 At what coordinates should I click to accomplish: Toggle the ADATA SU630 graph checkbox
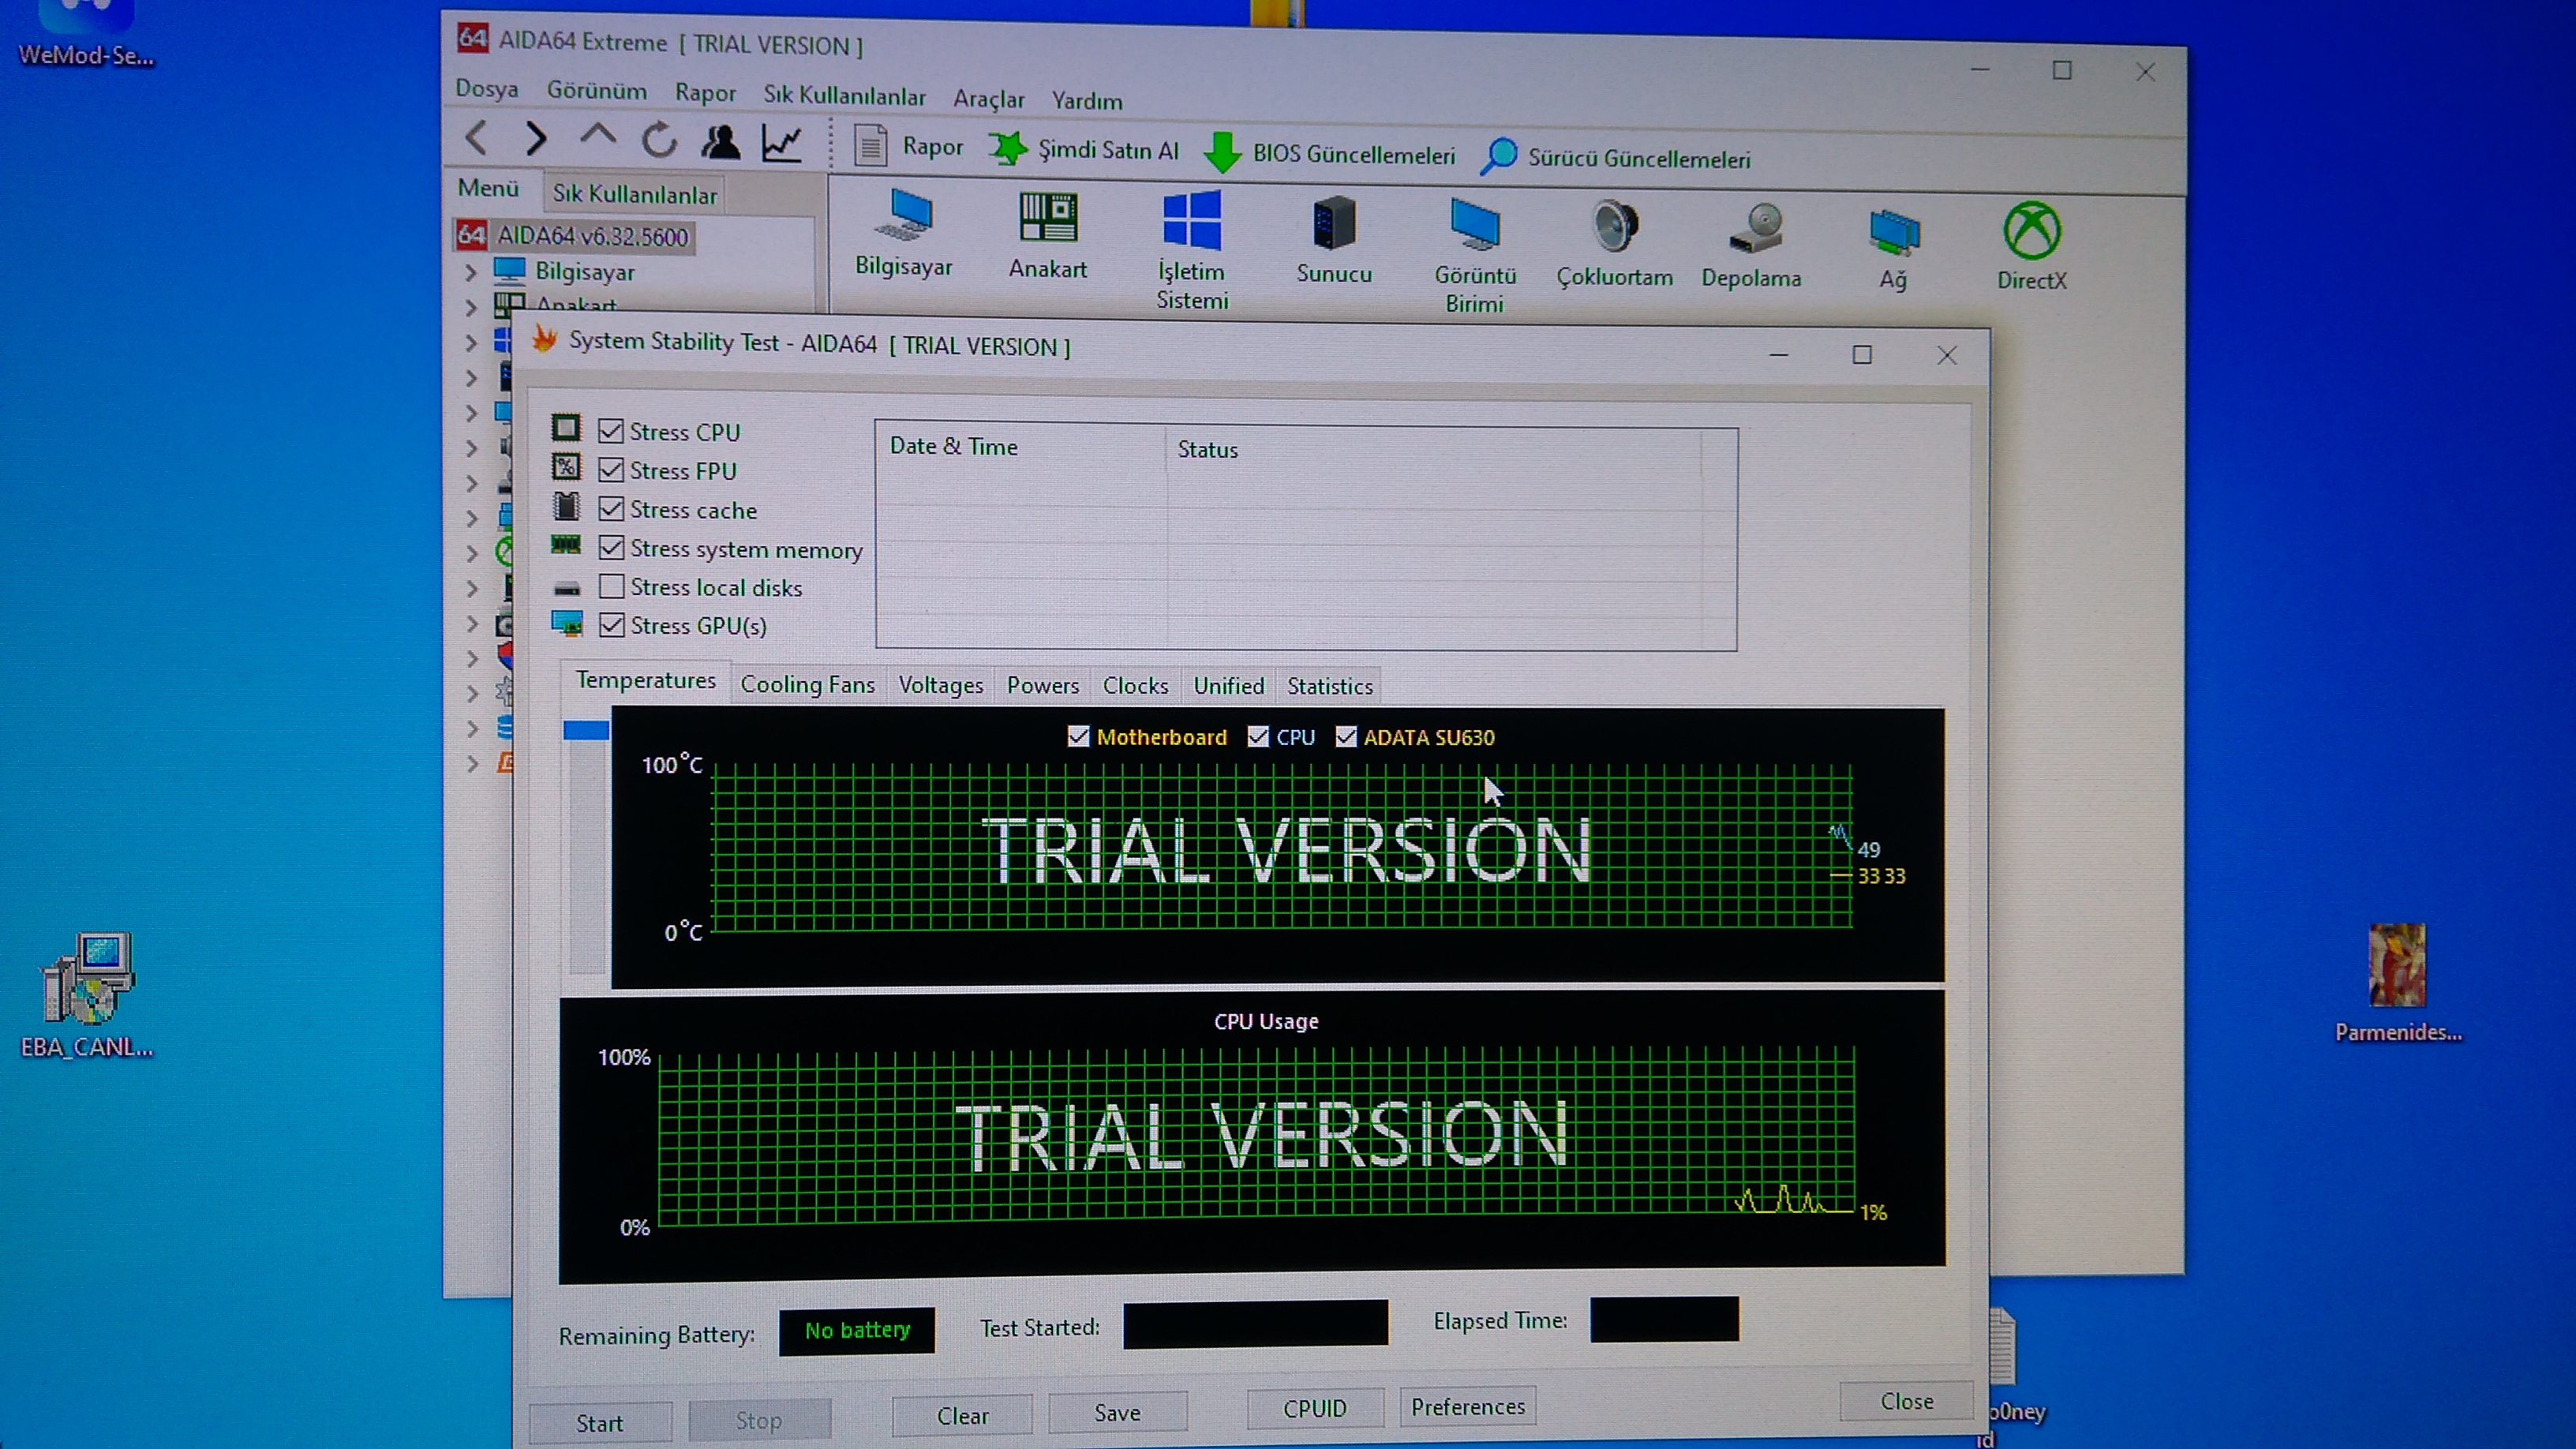coord(1346,737)
